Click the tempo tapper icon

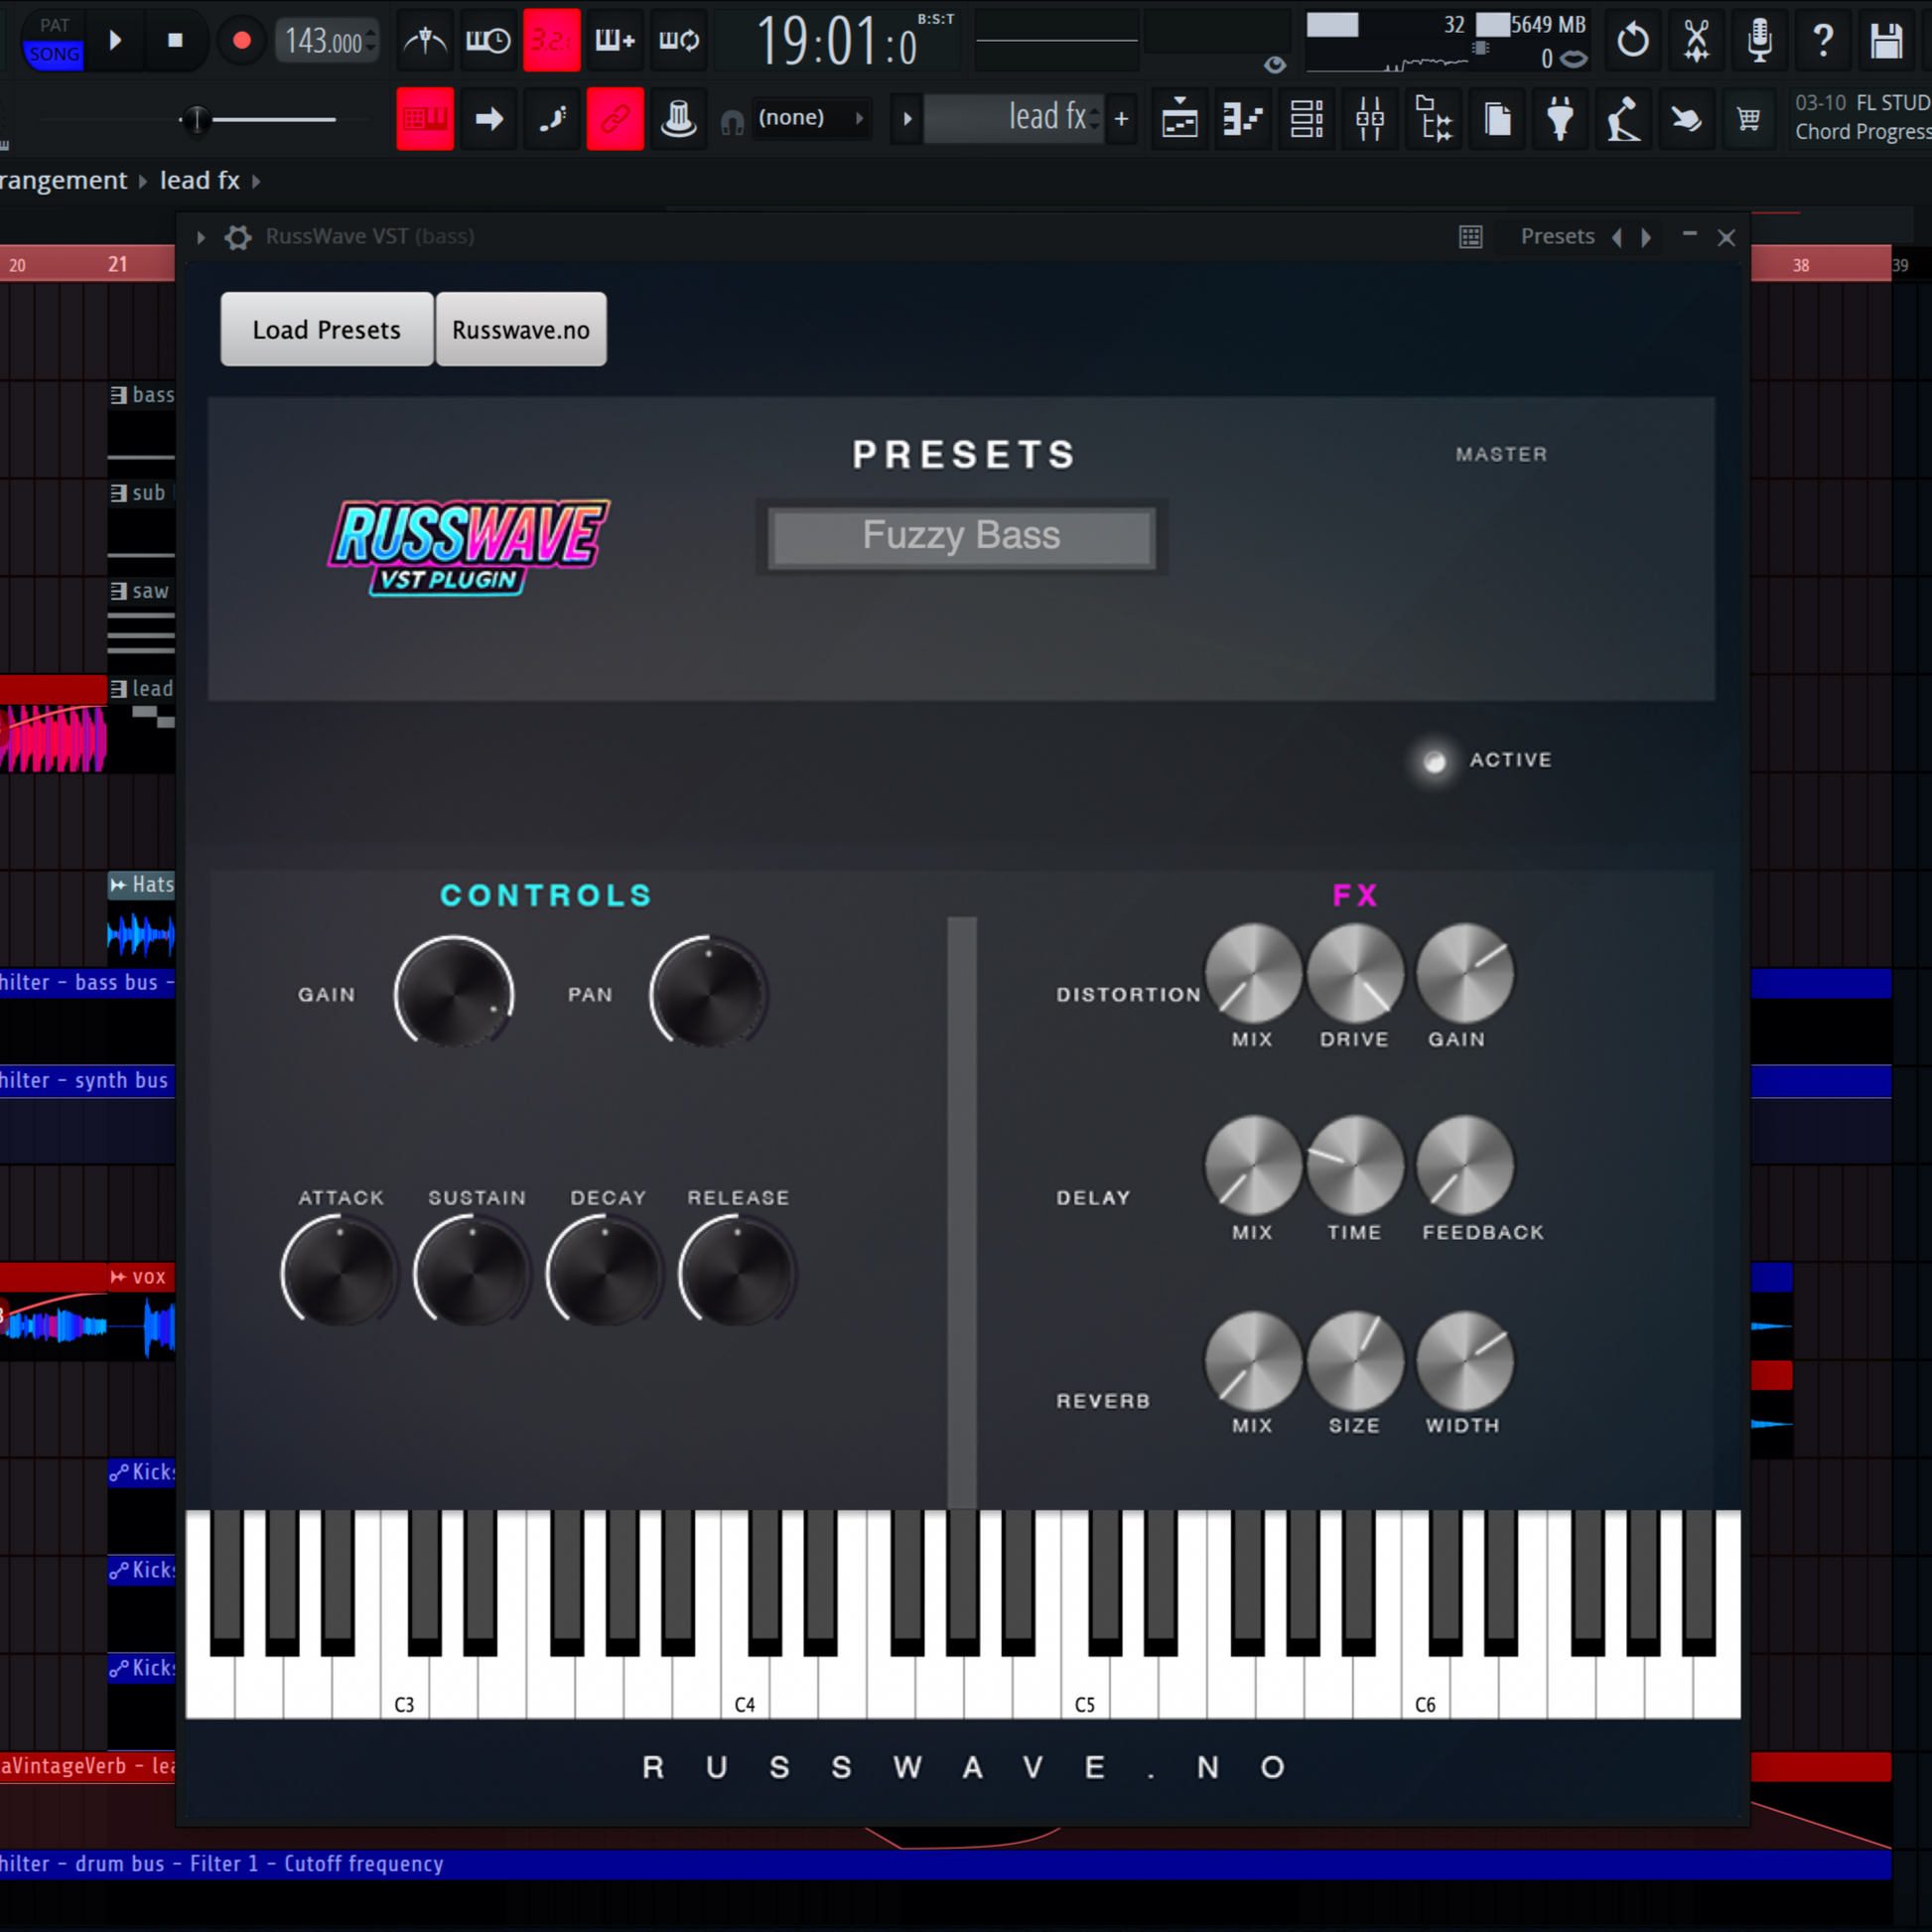[1623, 119]
